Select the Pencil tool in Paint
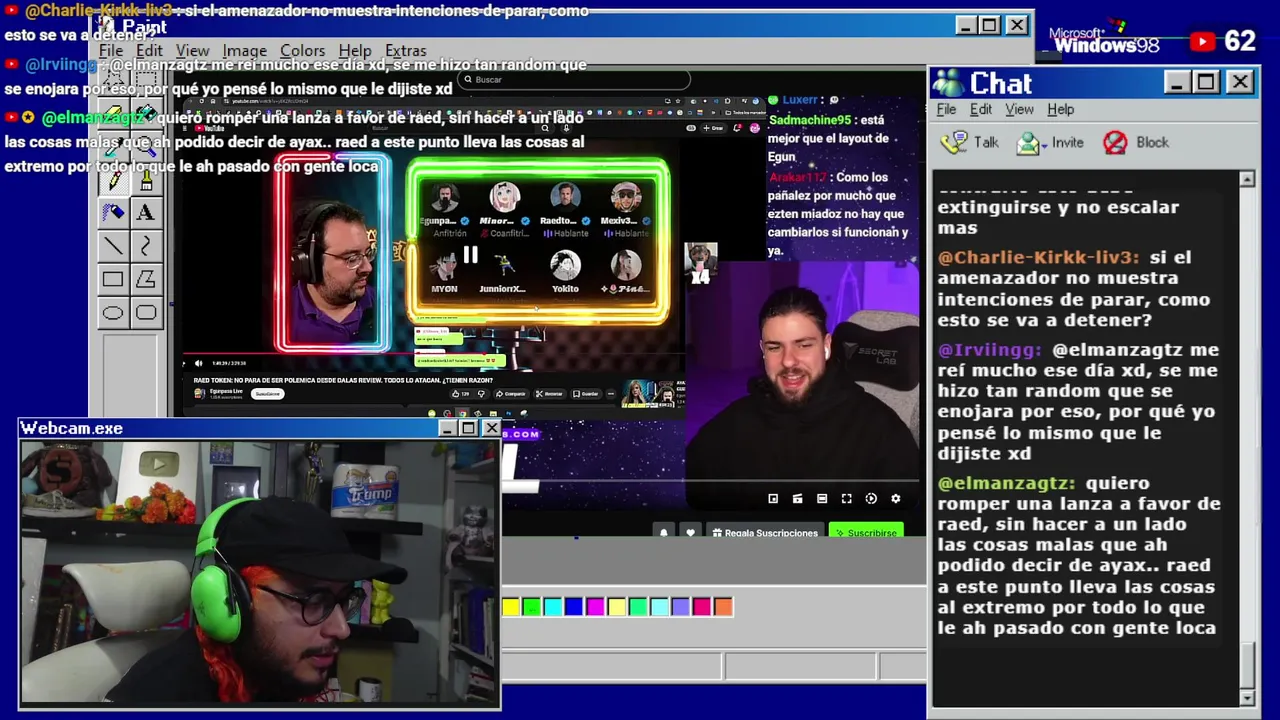The width and height of the screenshot is (1280, 720). pyautogui.click(x=113, y=179)
